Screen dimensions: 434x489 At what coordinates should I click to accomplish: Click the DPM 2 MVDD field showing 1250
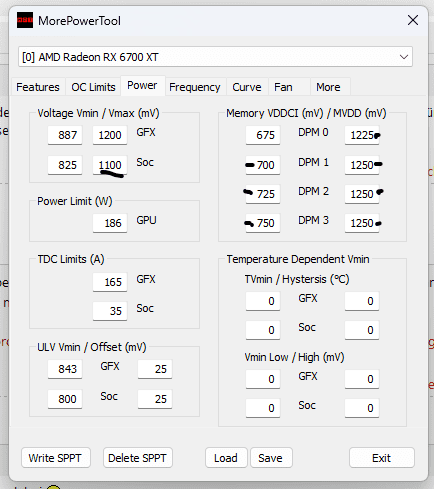pos(362,194)
